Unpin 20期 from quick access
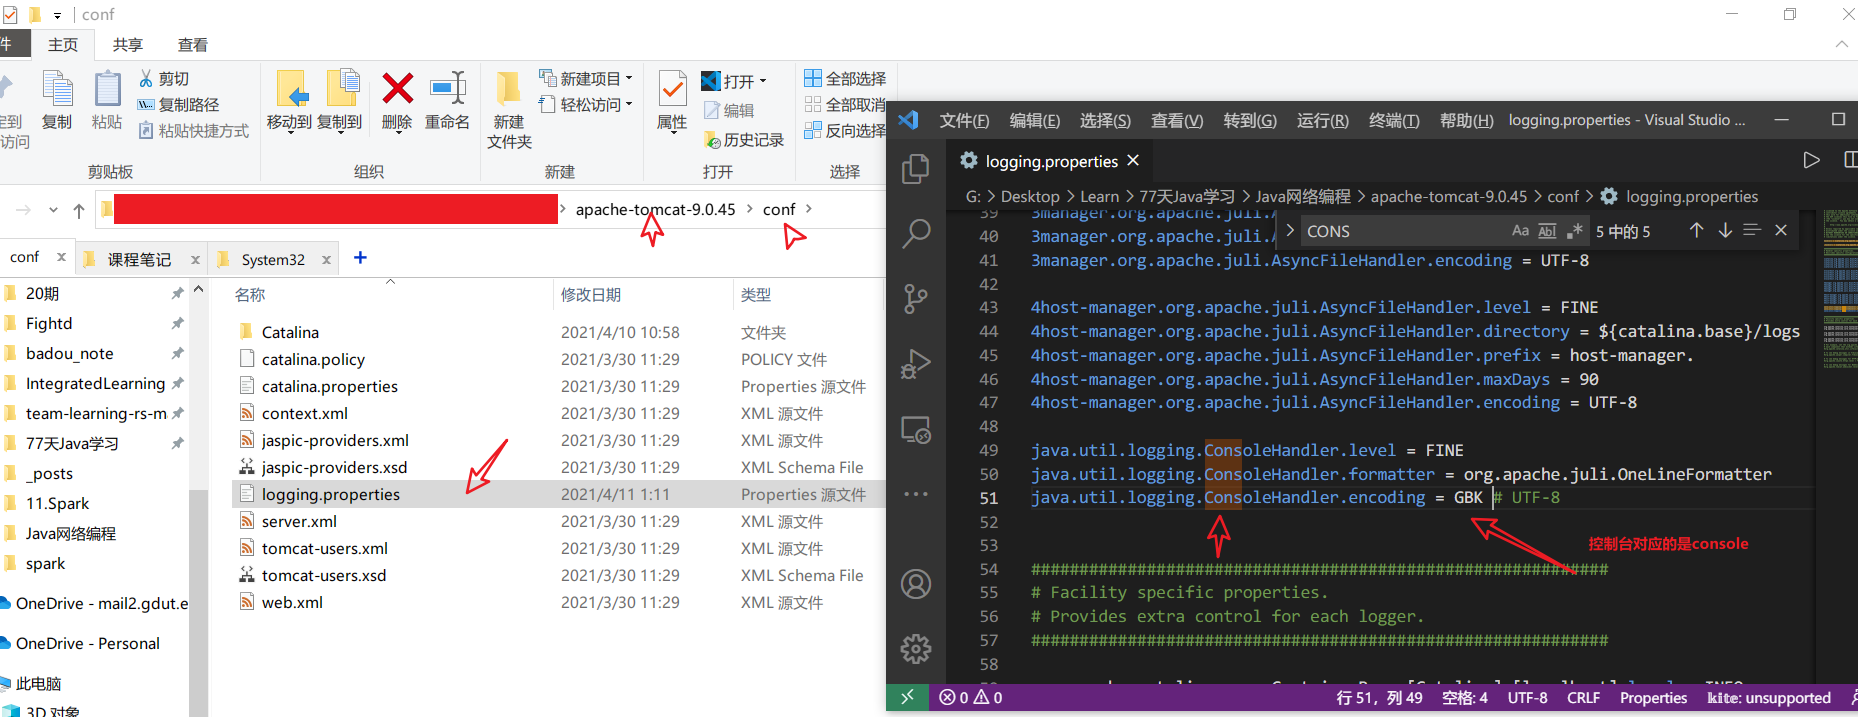 tap(178, 294)
